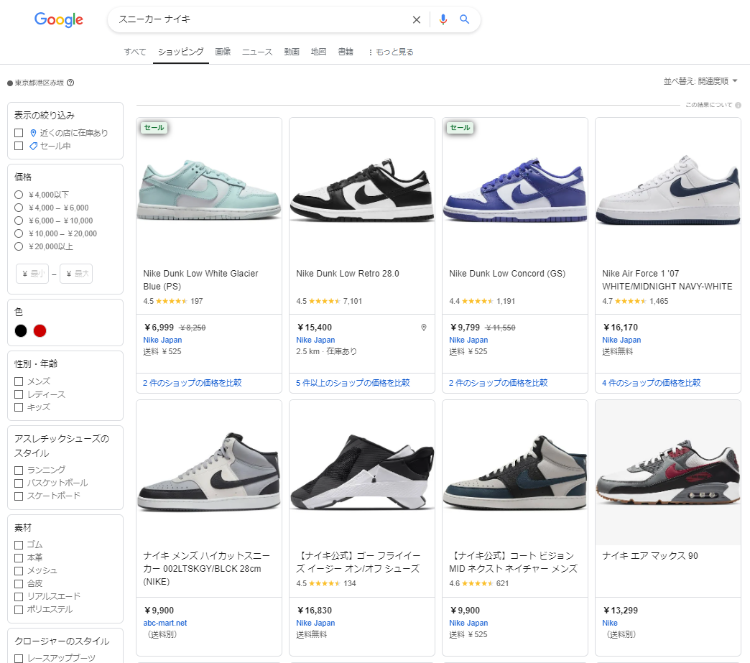The image size is (750, 663).
Task: Check the リアルスエード material filter
Action: tap(19, 597)
